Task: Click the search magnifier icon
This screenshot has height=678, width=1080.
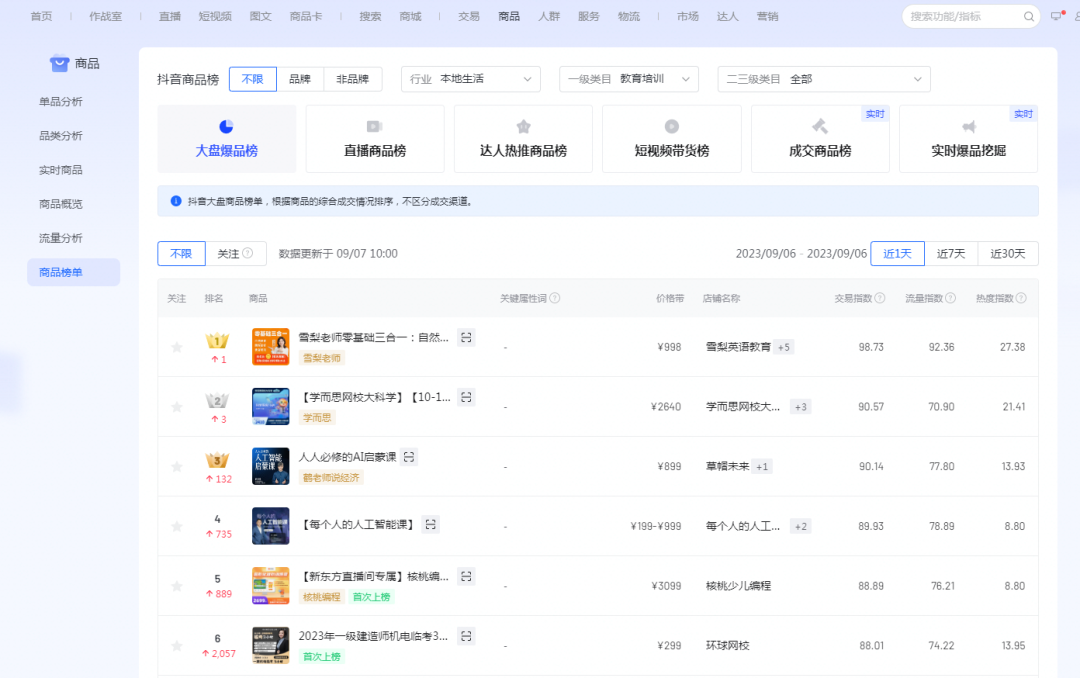Action: (1028, 17)
